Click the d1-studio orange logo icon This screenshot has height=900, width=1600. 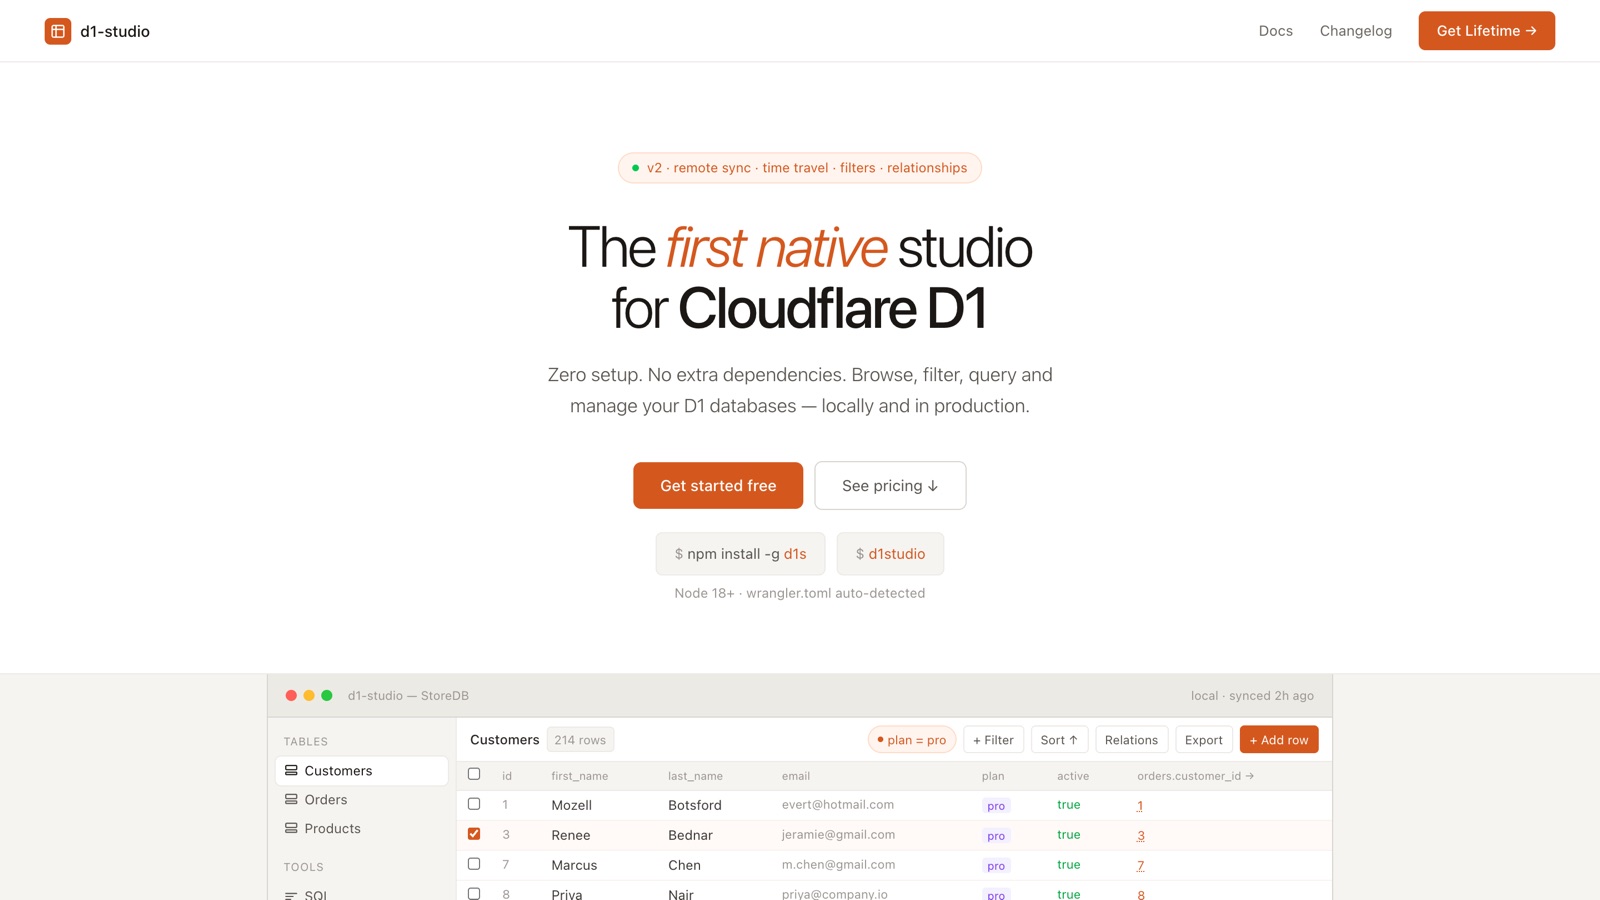(x=58, y=31)
